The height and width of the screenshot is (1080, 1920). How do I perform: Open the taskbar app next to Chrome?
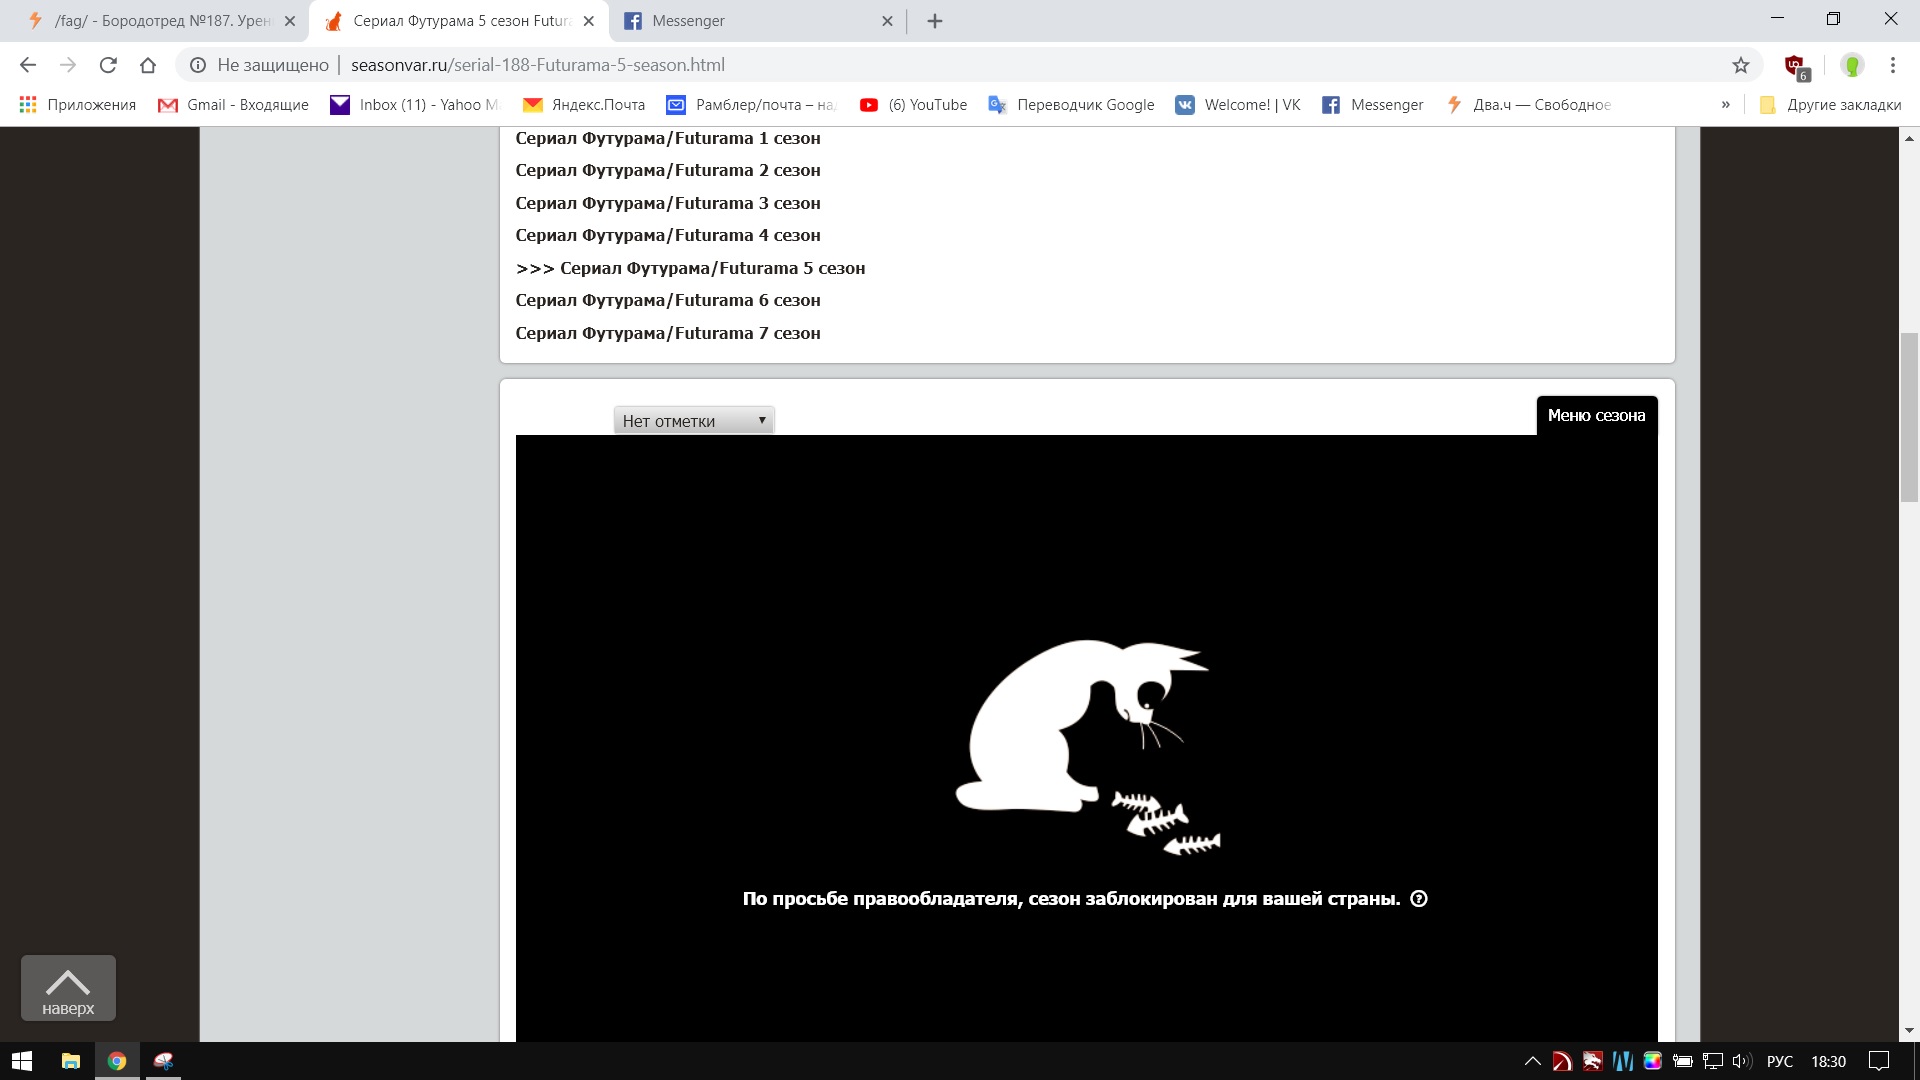(x=164, y=1061)
